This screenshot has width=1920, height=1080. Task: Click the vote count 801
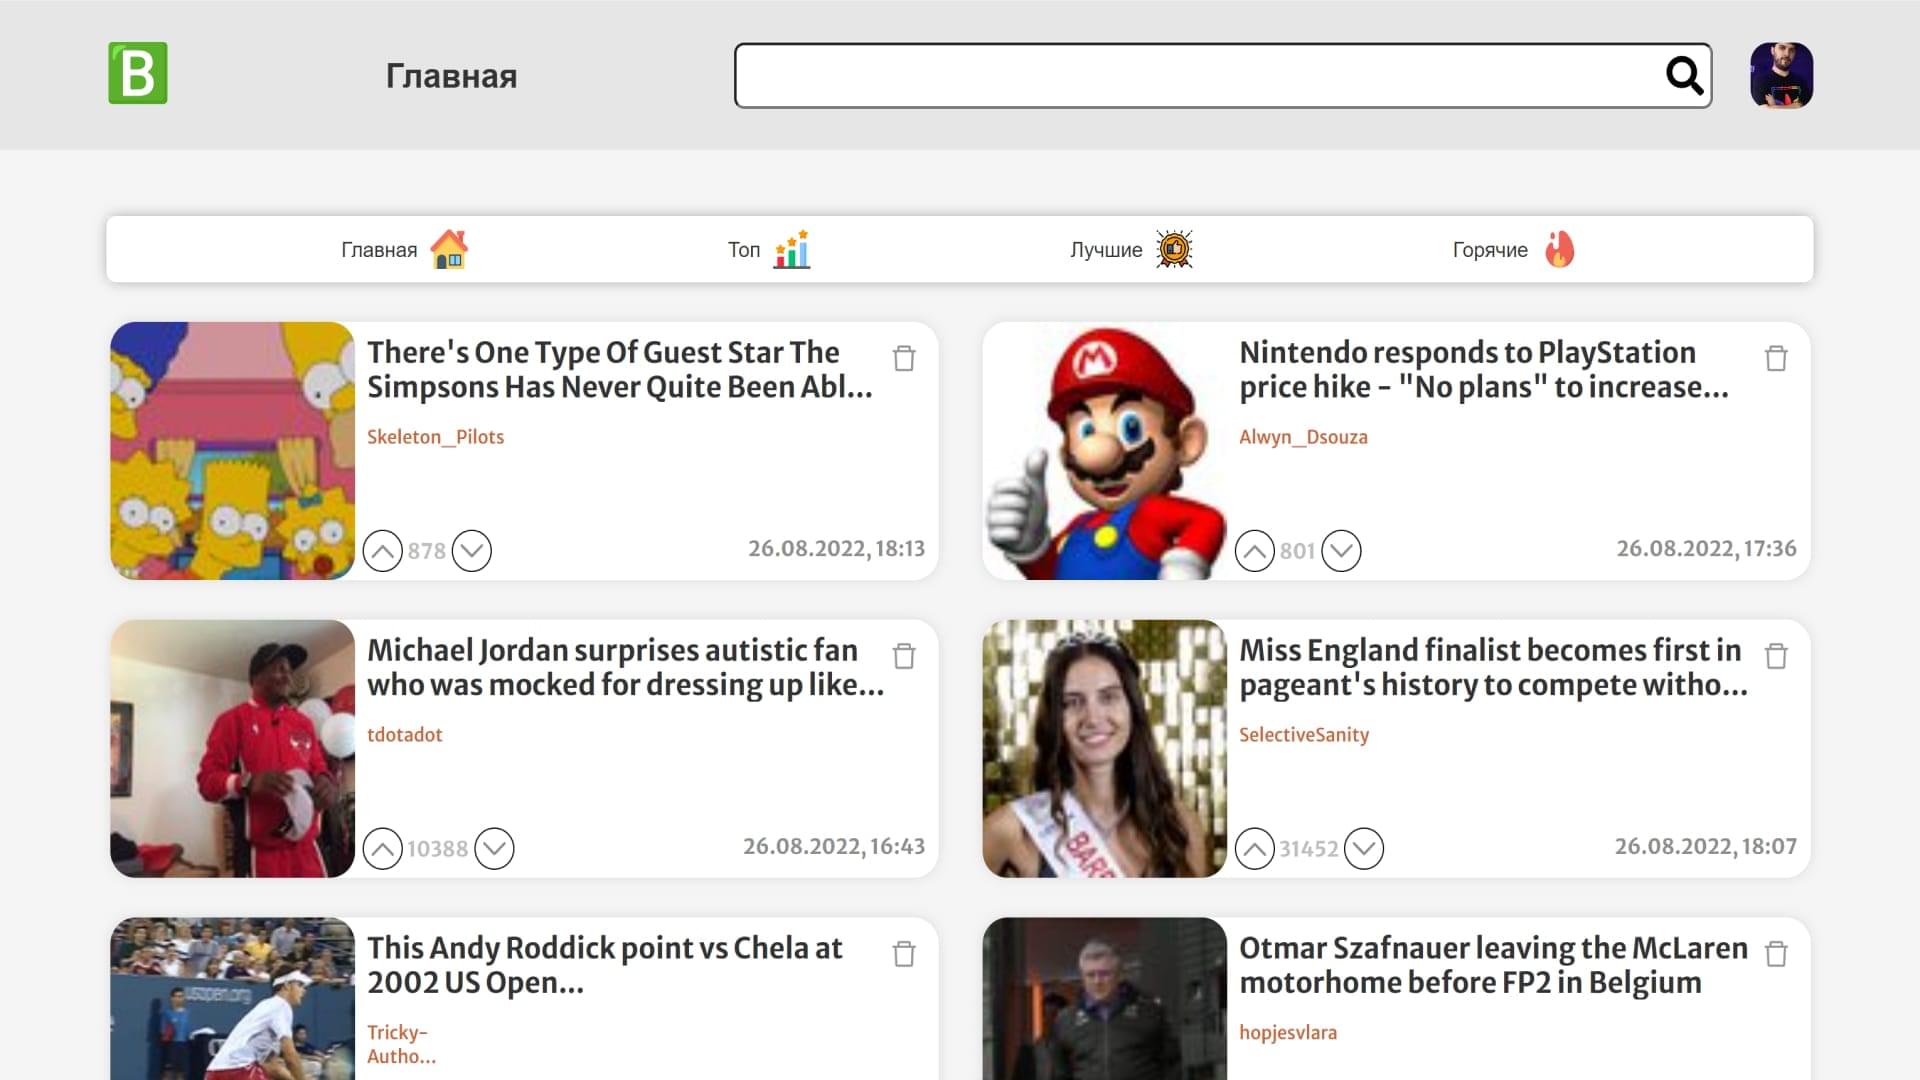1297,551
